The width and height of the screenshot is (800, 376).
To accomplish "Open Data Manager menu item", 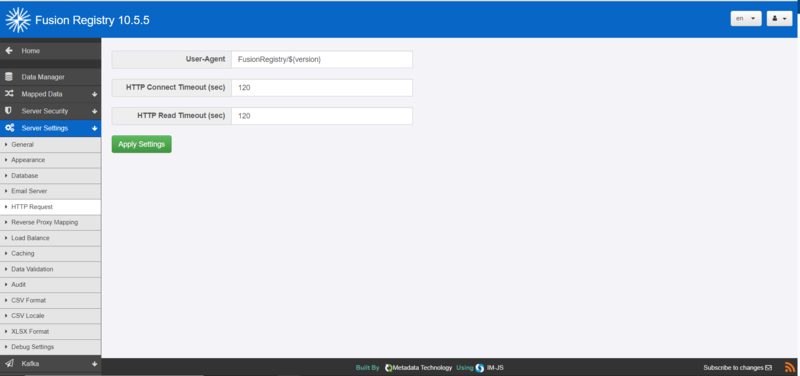I will pyautogui.click(x=51, y=77).
